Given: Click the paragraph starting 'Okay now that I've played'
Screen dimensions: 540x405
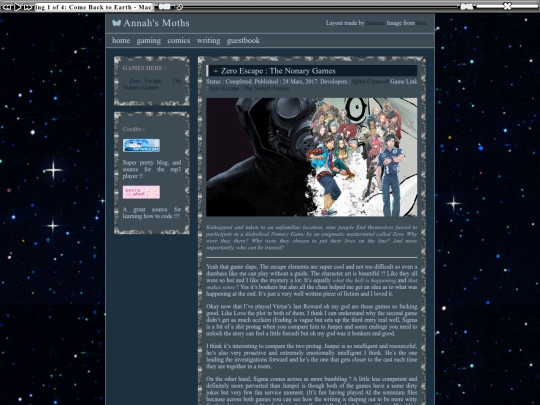Looking at the screenshot, I should tap(311, 320).
